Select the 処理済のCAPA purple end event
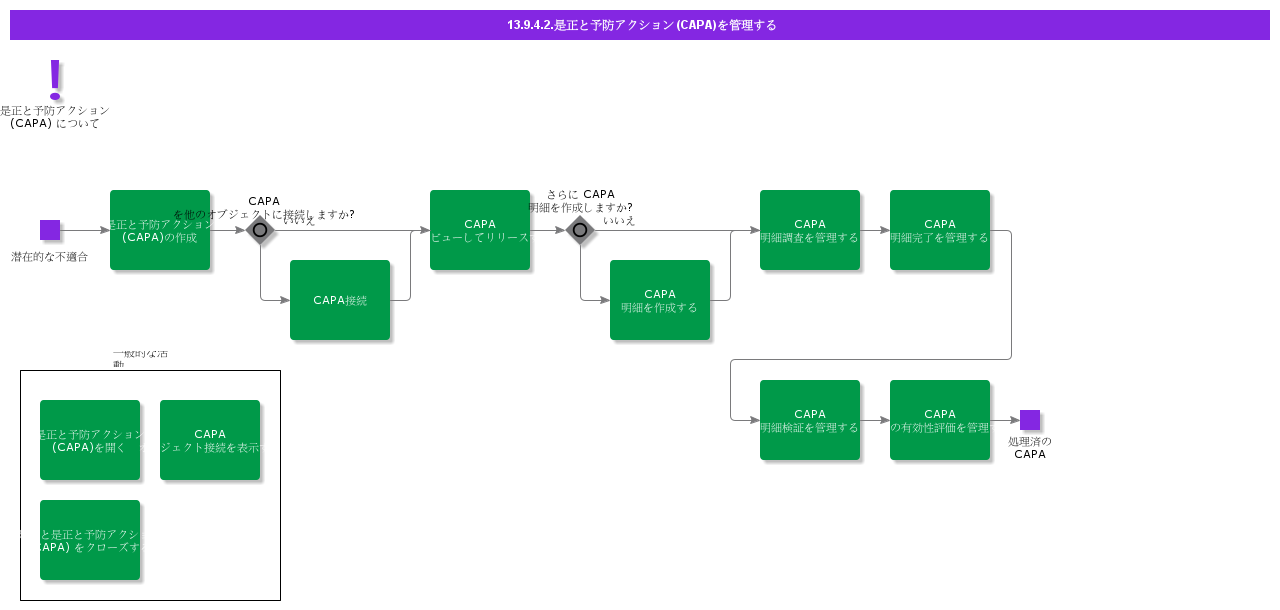Screen dimensions: 1280x610 [x=1030, y=420]
